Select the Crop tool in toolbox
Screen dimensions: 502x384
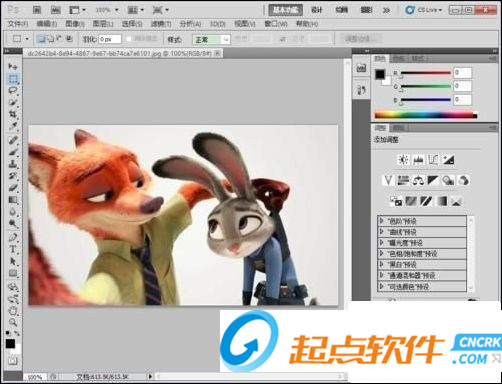pos(13,114)
